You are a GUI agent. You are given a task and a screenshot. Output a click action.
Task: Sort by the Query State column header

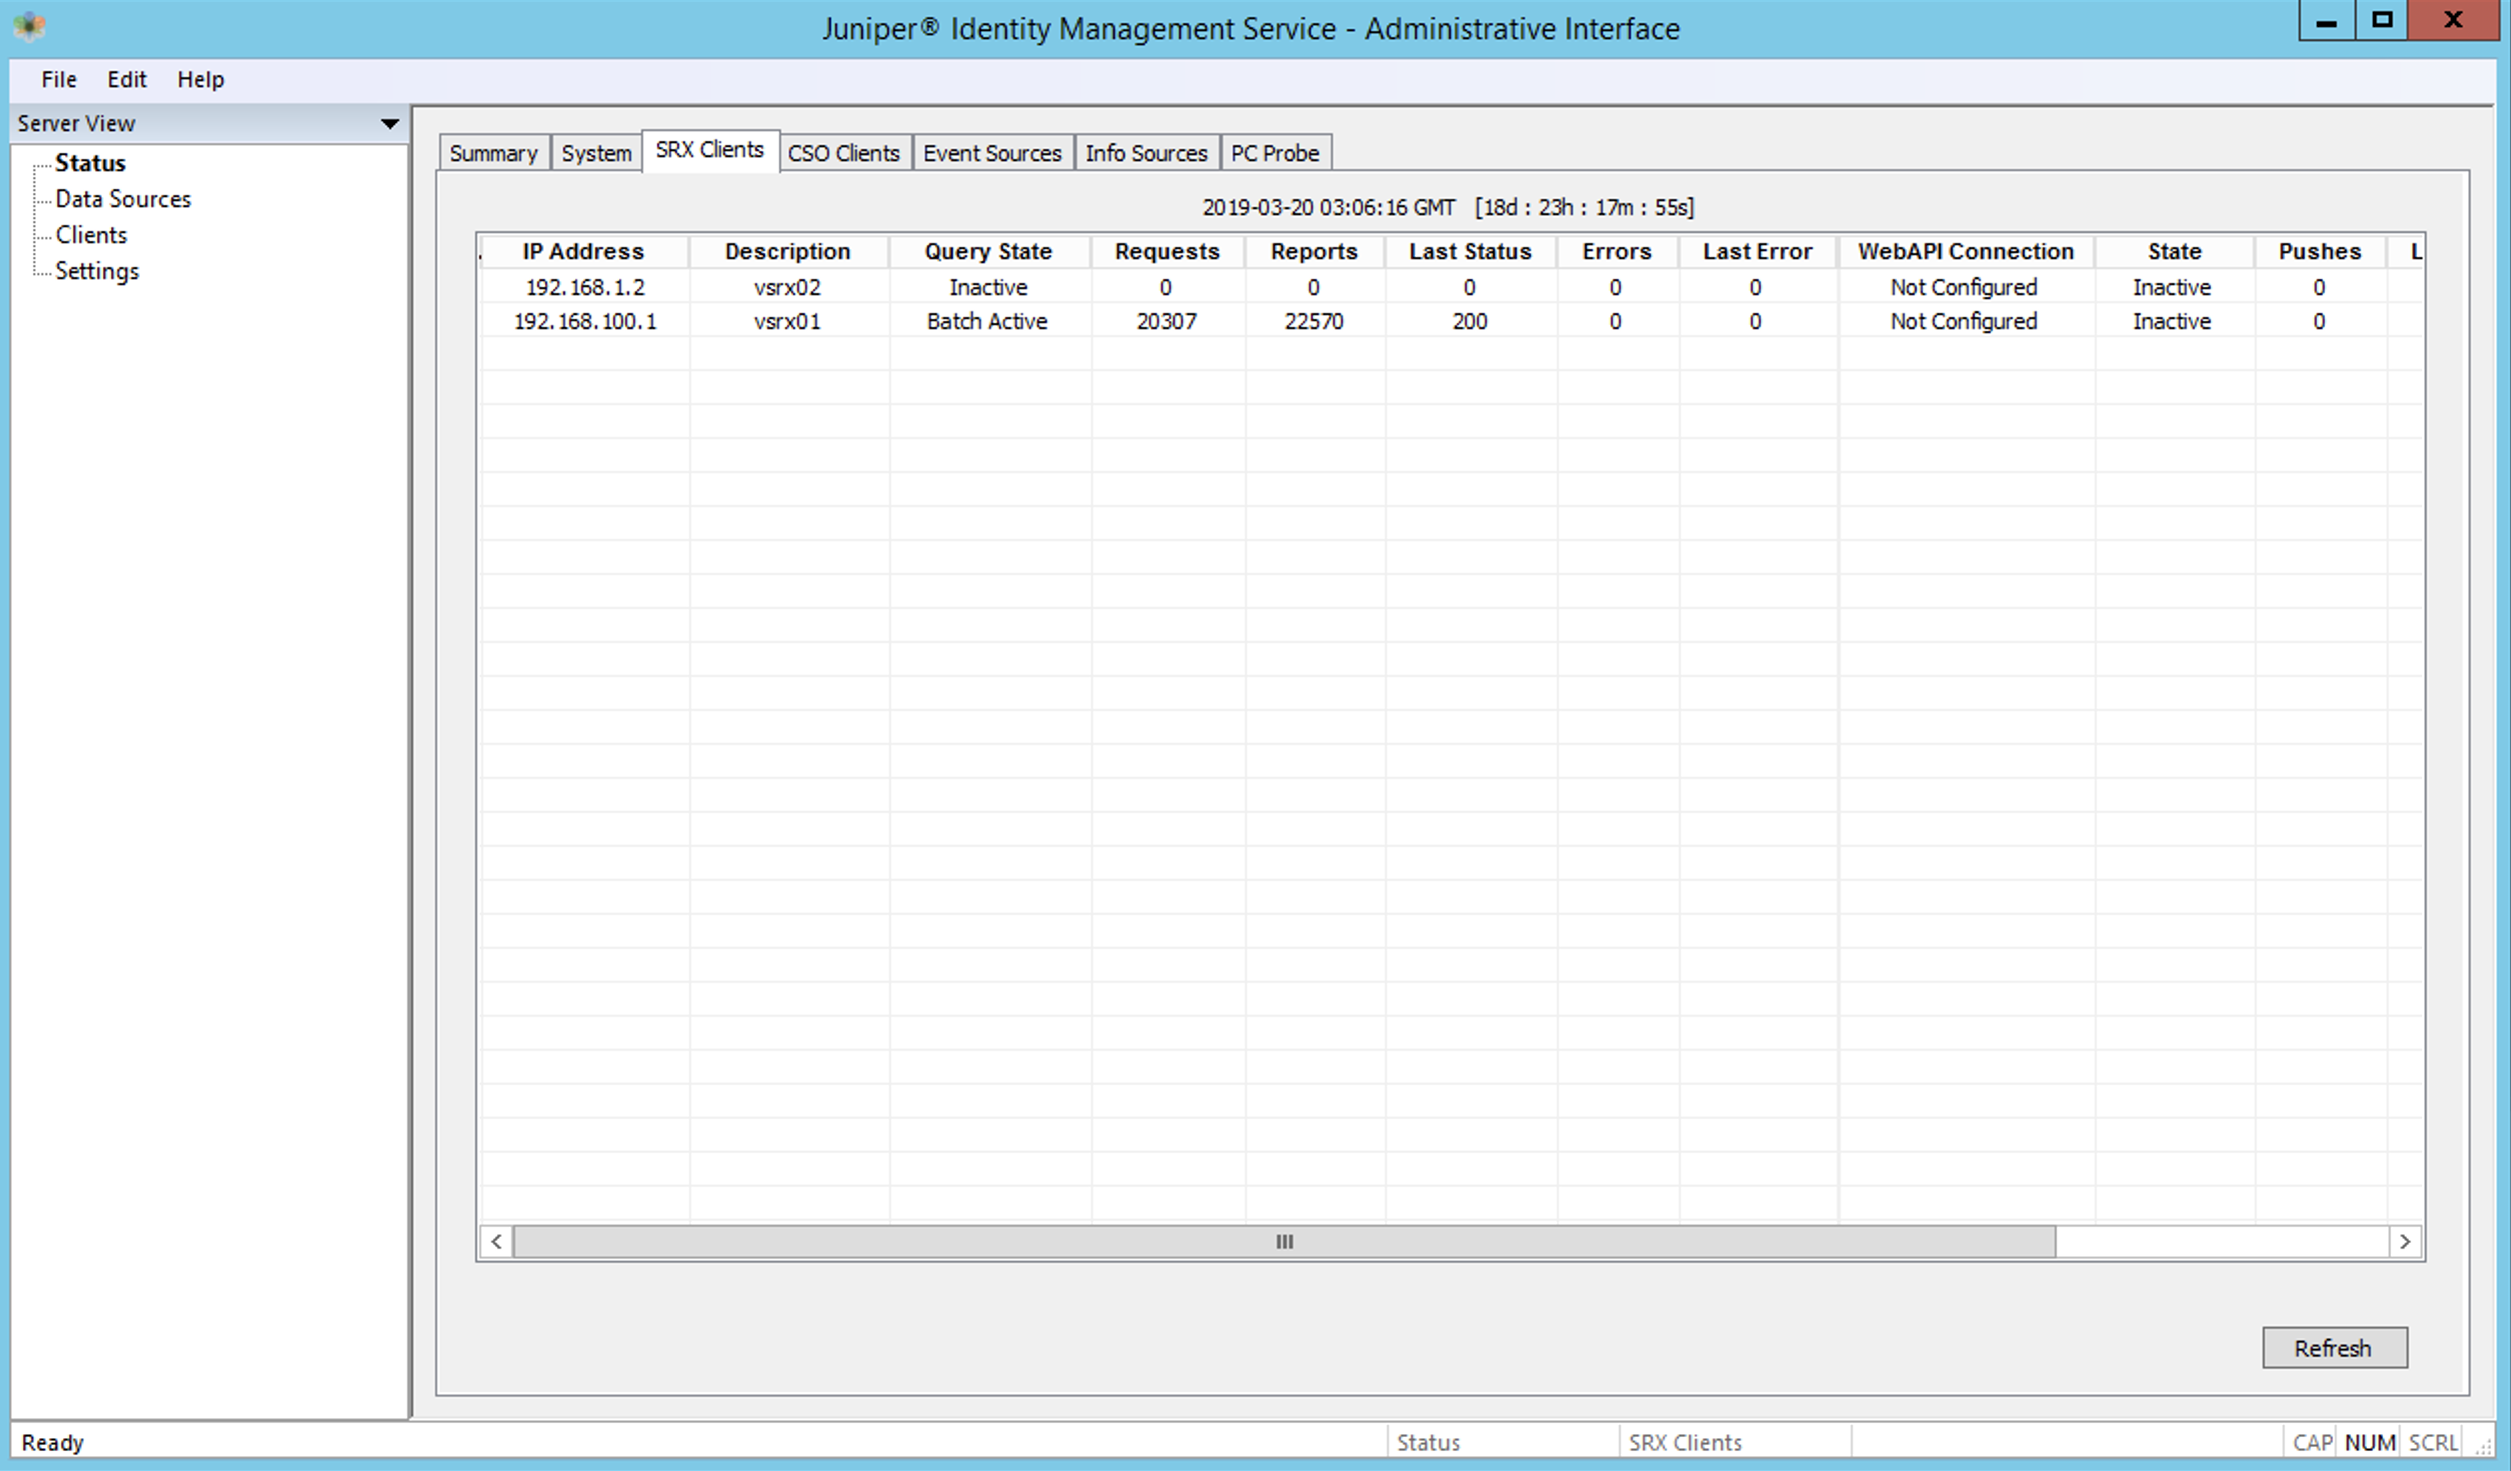[x=988, y=252]
